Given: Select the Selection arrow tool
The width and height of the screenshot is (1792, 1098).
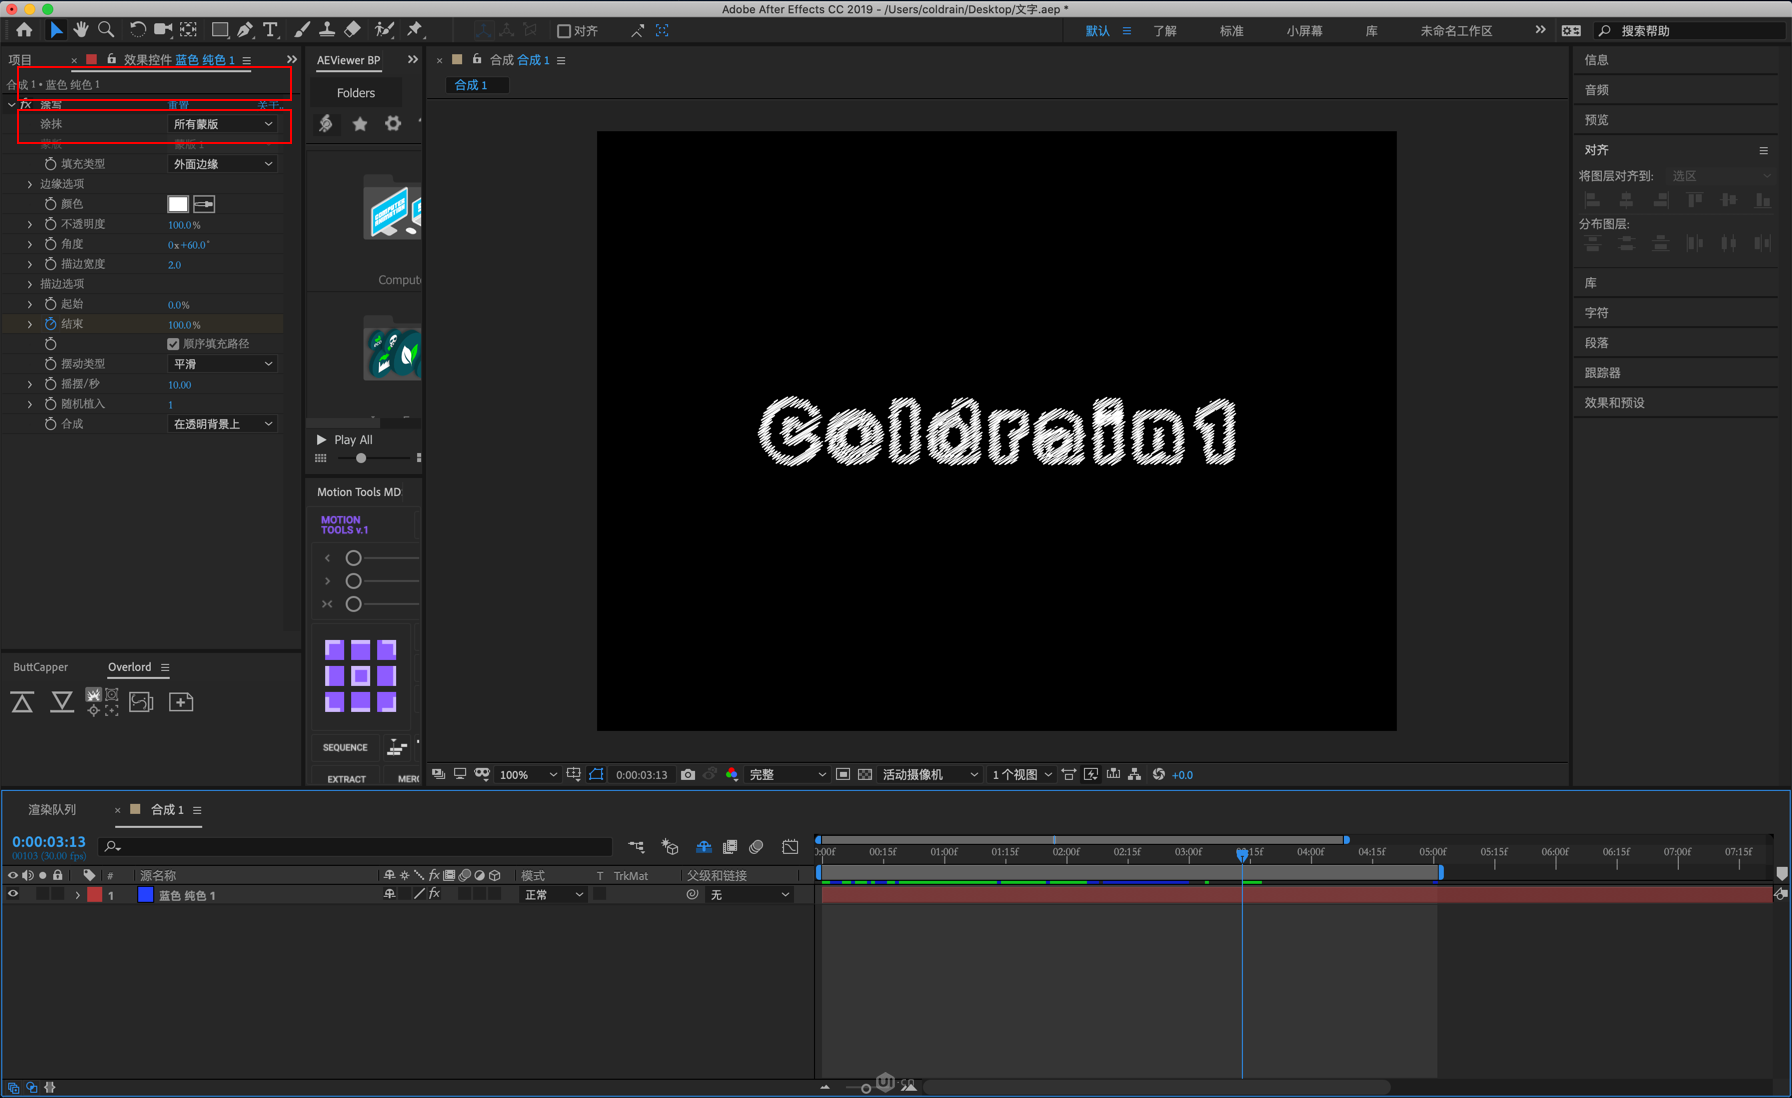Looking at the screenshot, I should click(x=55, y=30).
